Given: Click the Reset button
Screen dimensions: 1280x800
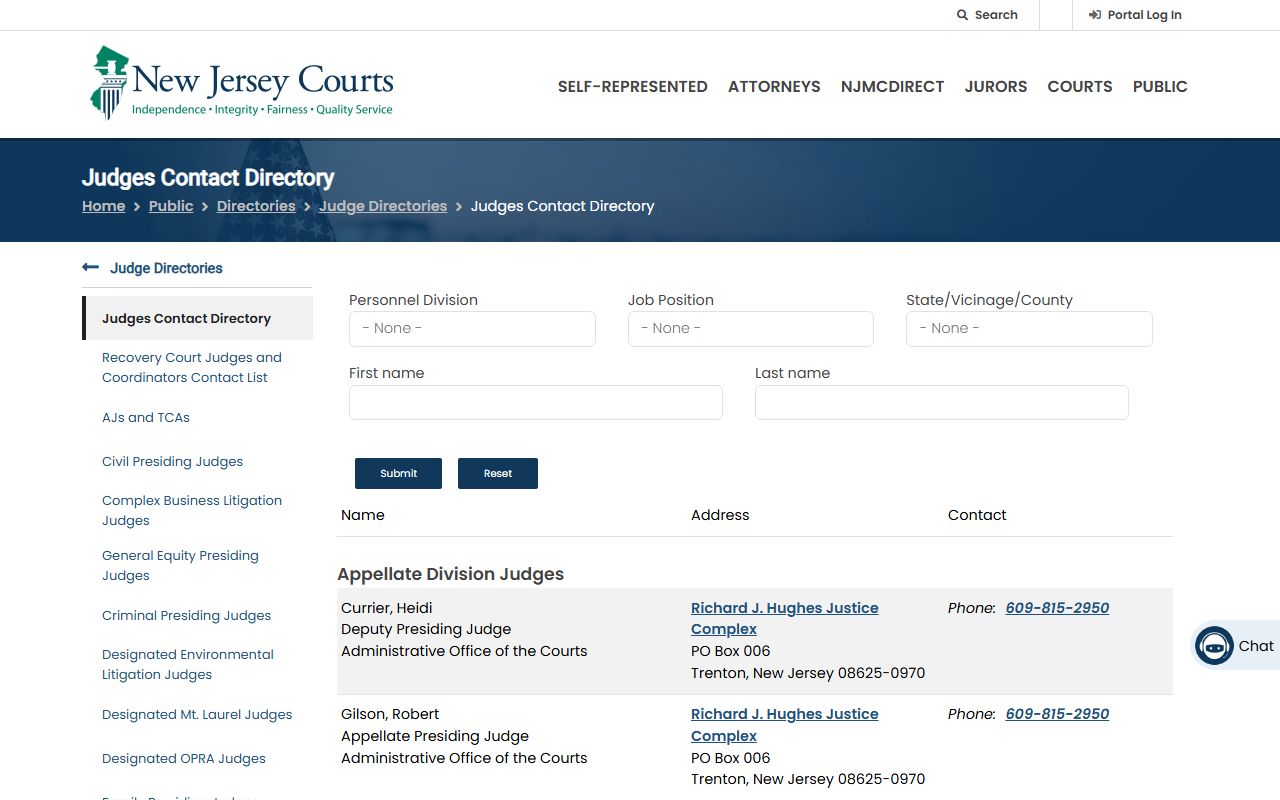Looking at the screenshot, I should coord(498,473).
